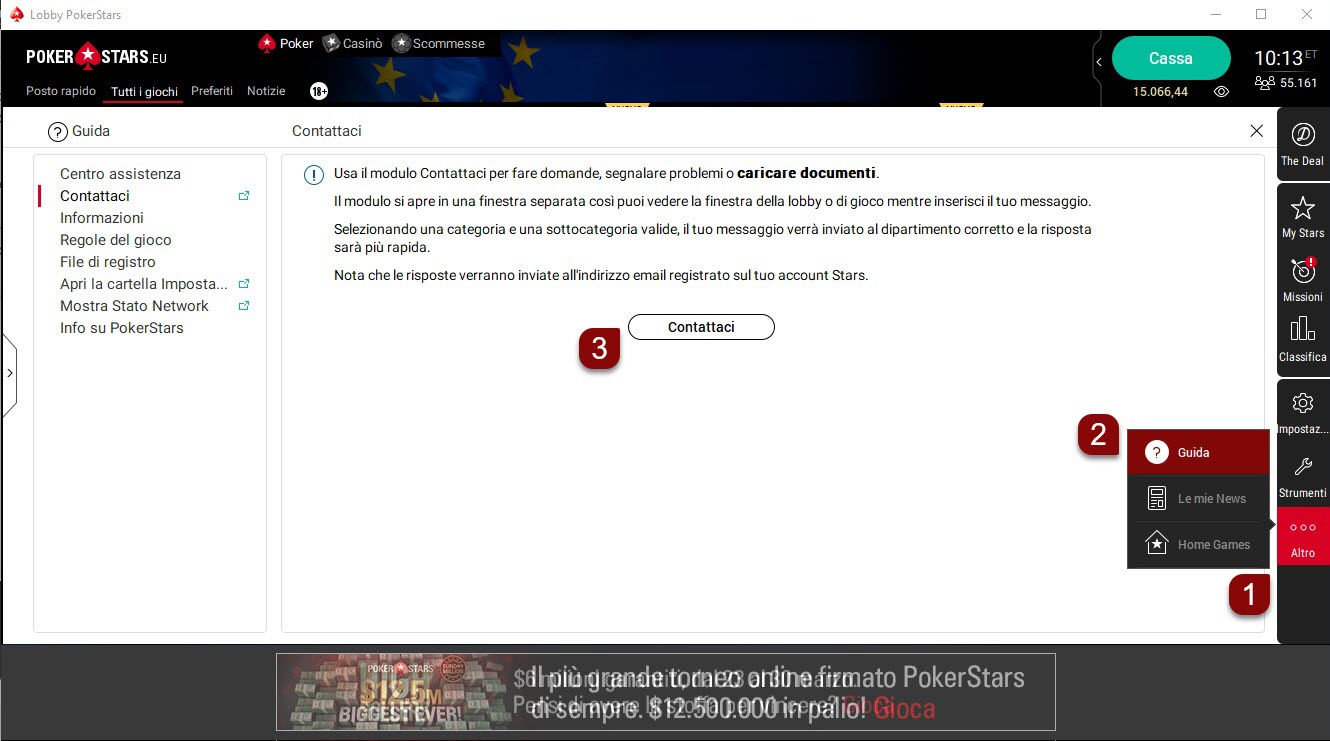Minimize the Lobby PokerStars window

1216,14
